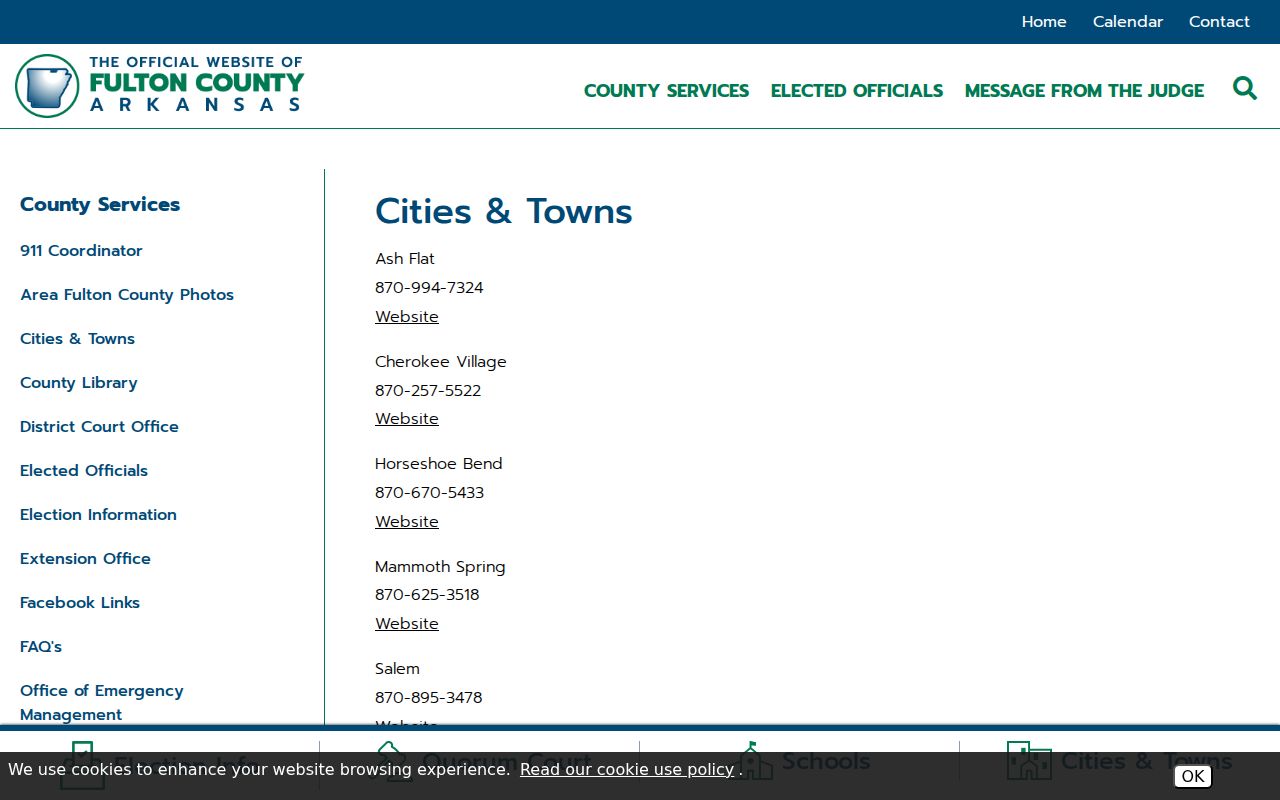Open the site search magnifier icon
1280x800 pixels.
(x=1245, y=89)
